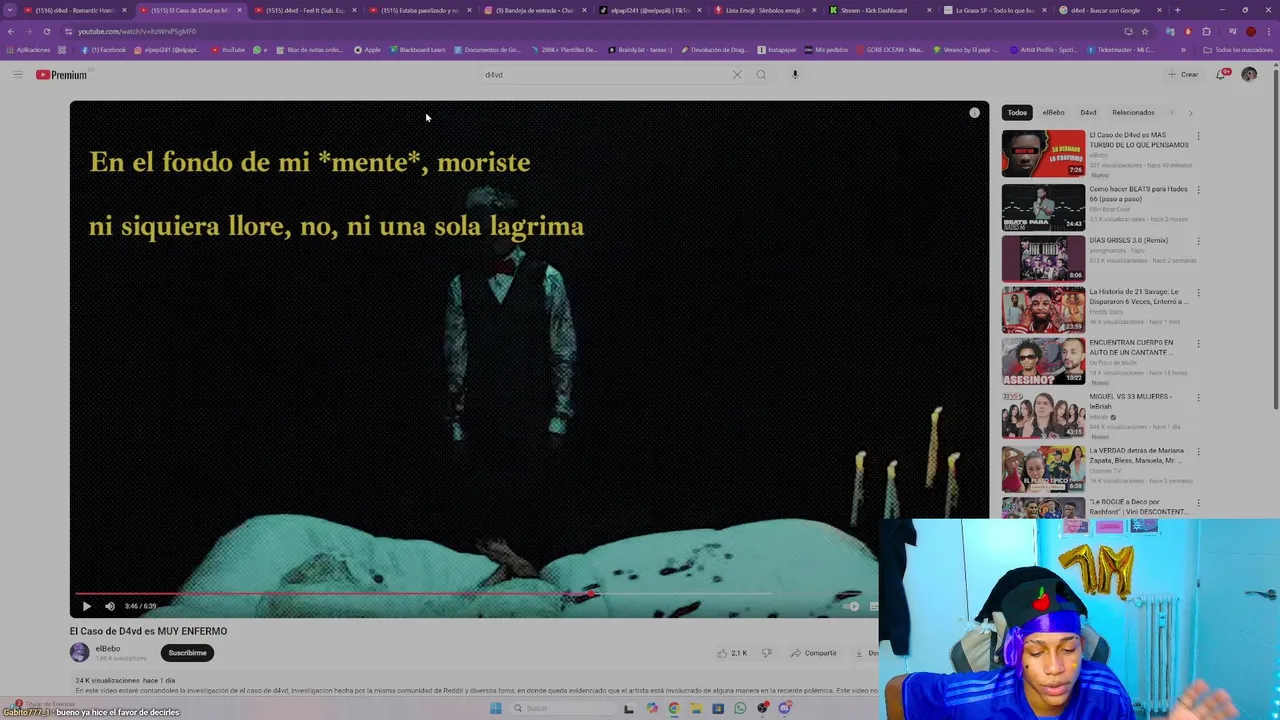This screenshot has height=720, width=1280.
Task: Subscribe with the Suscribirme button
Action: [187, 653]
